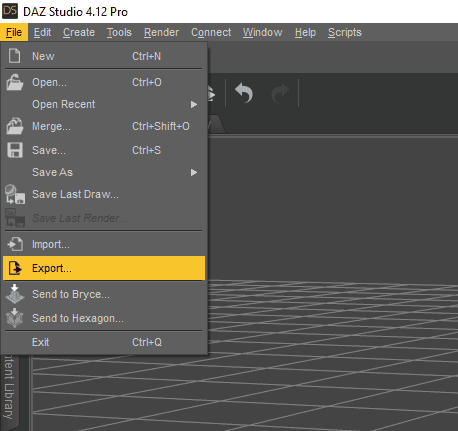
Task: Open the Help menu
Action: click(x=305, y=32)
